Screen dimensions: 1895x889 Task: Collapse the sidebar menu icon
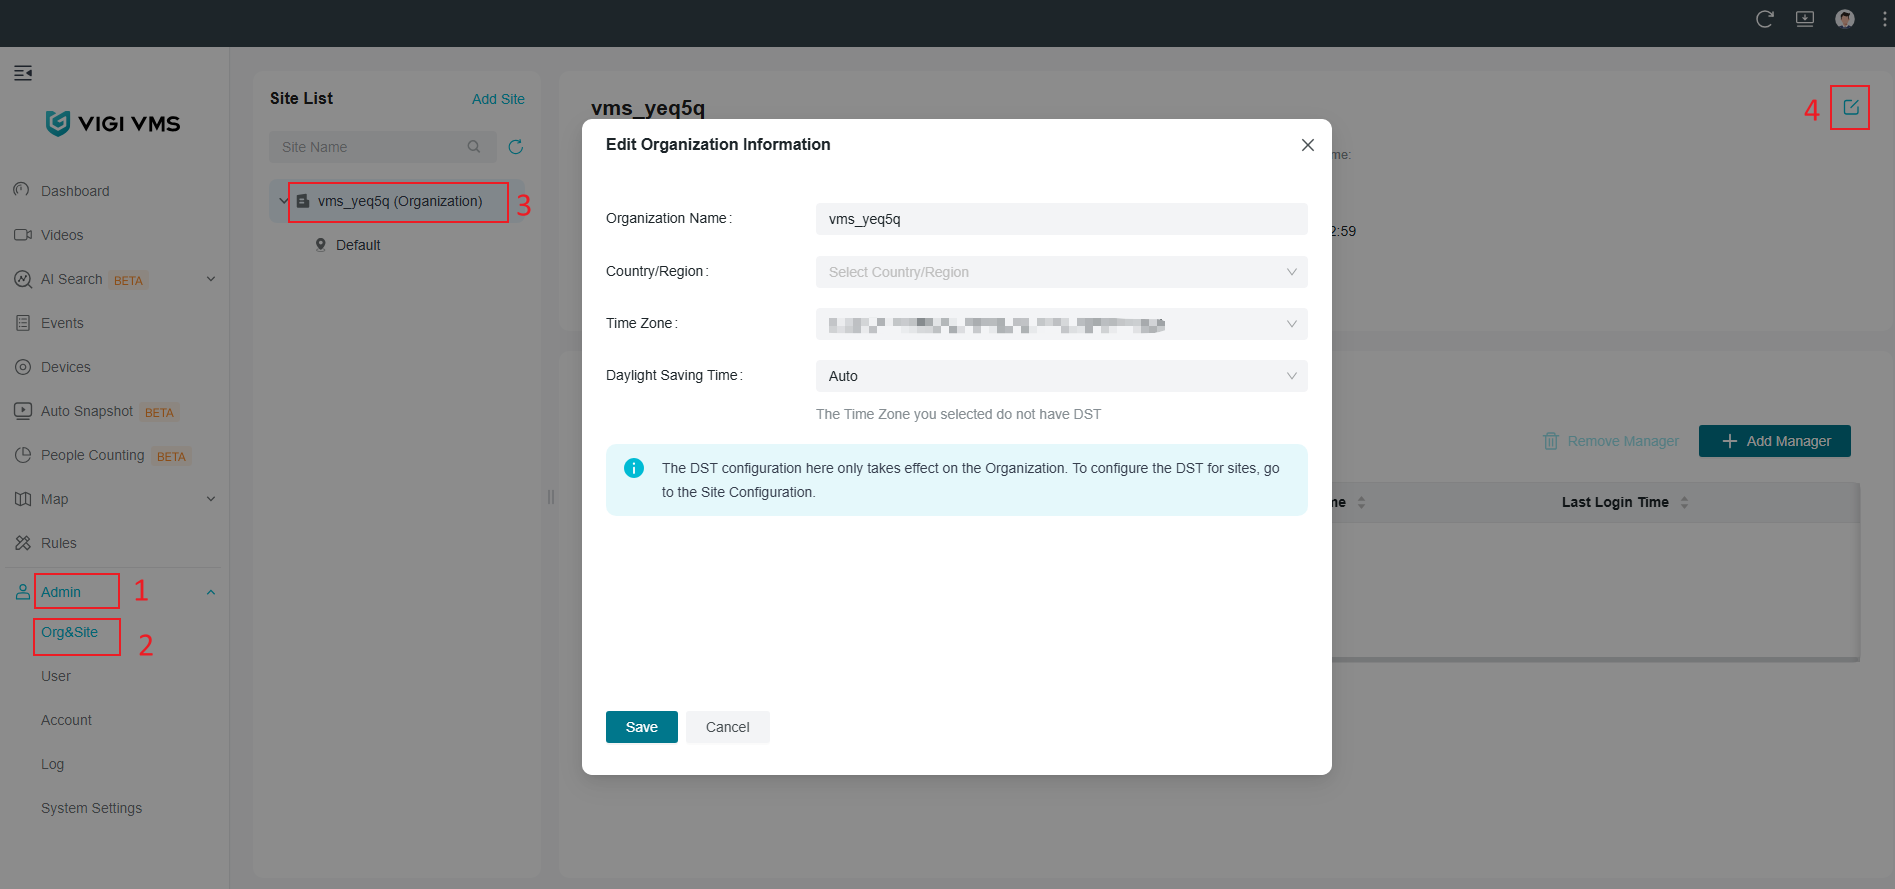point(23,73)
